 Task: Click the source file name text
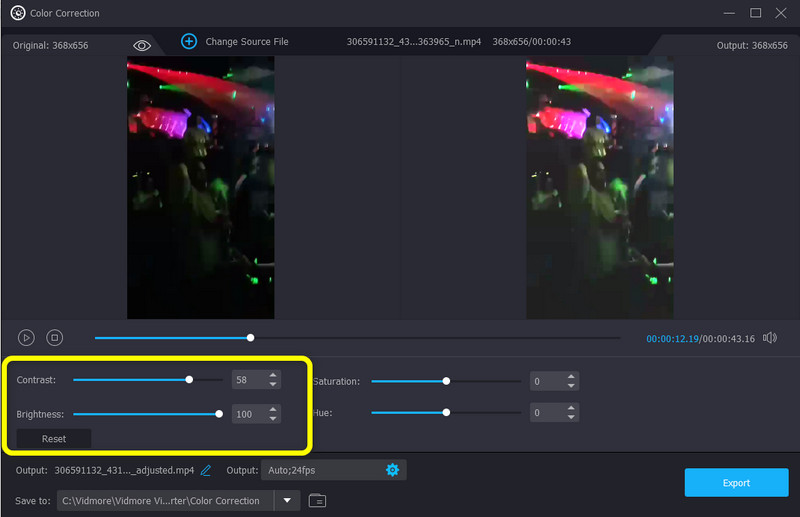(414, 42)
